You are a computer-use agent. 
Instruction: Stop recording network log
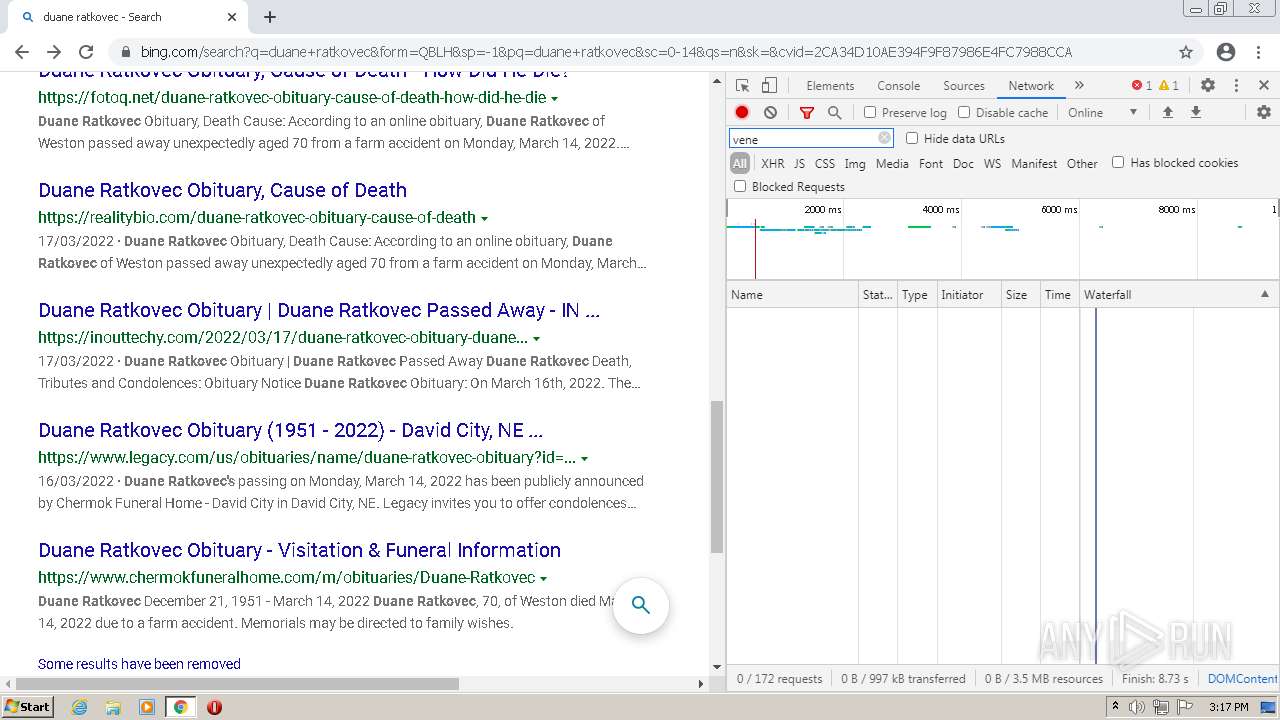click(x=742, y=113)
